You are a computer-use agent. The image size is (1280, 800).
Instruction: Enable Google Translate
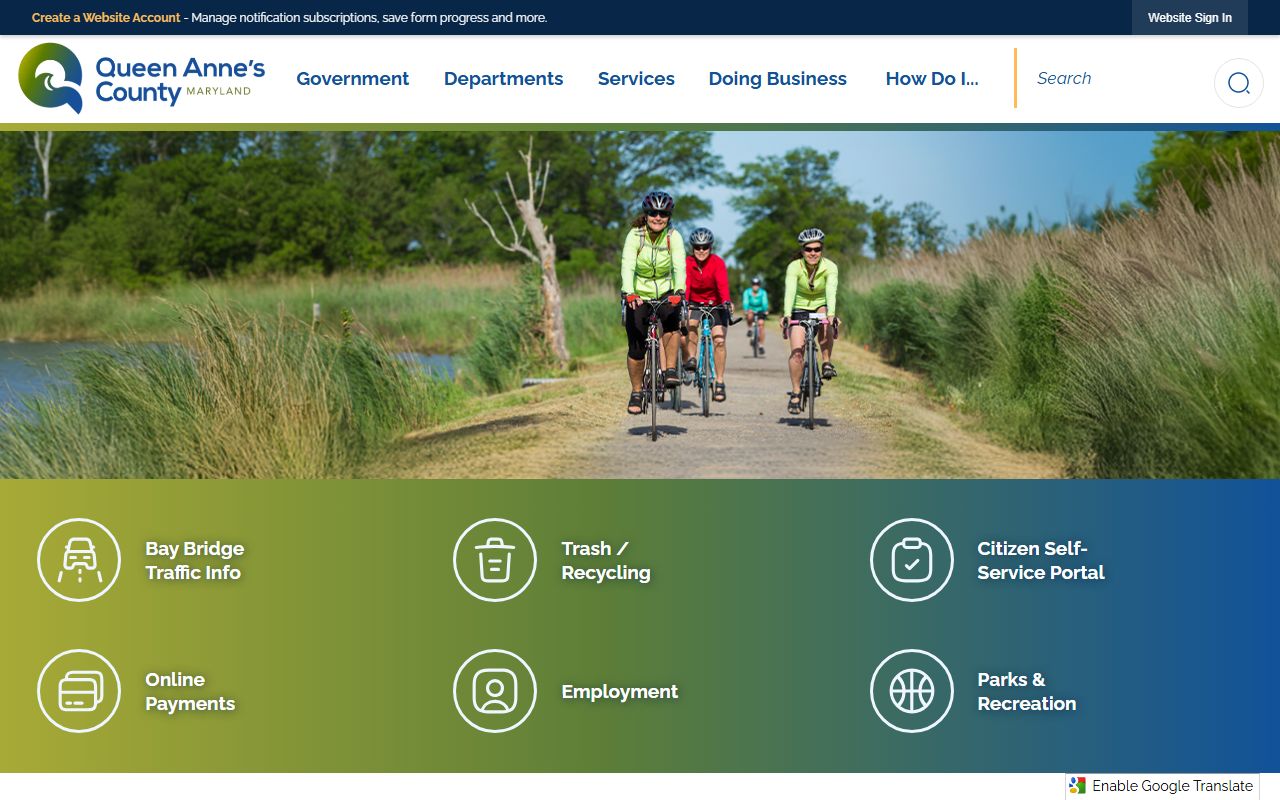pos(1162,786)
